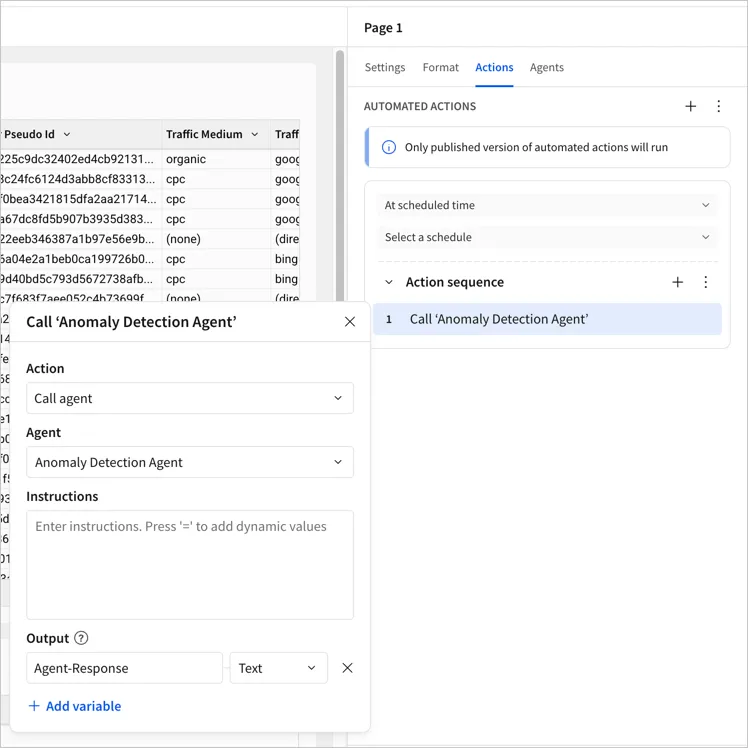Image resolution: width=748 pixels, height=748 pixels.
Task: Open the output type 'Text' dropdown
Action: coord(279,668)
